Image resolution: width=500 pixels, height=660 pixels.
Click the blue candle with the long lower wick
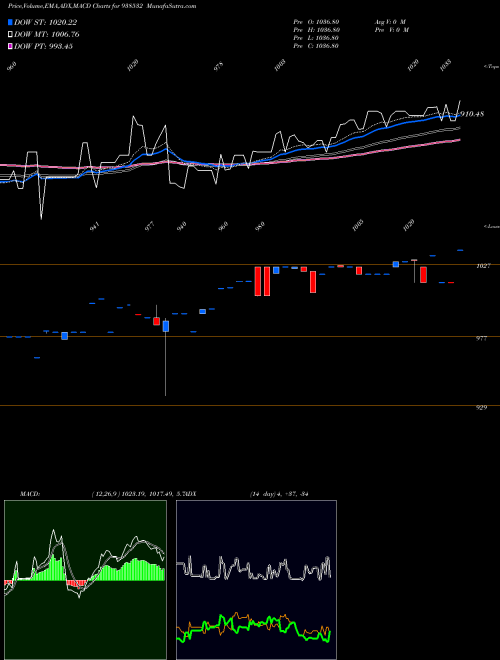(x=166, y=326)
